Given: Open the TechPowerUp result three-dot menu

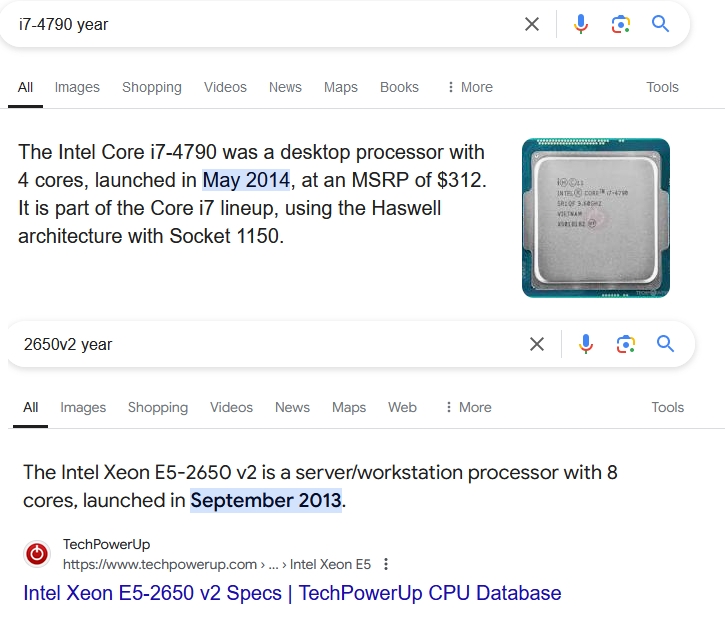Looking at the screenshot, I should [x=386, y=564].
